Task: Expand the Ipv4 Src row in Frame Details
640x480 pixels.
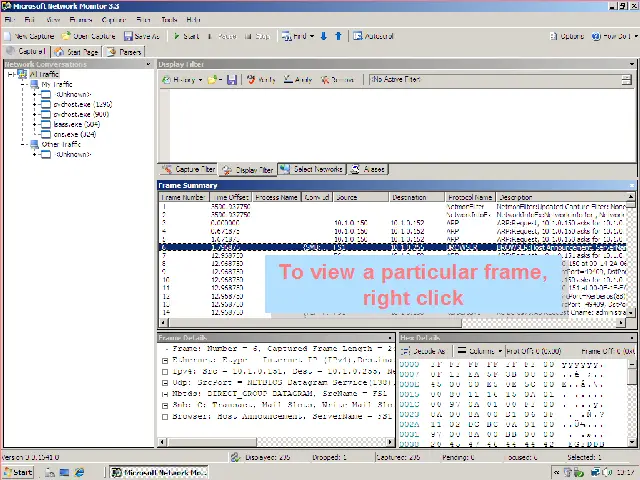Action: tap(165, 372)
